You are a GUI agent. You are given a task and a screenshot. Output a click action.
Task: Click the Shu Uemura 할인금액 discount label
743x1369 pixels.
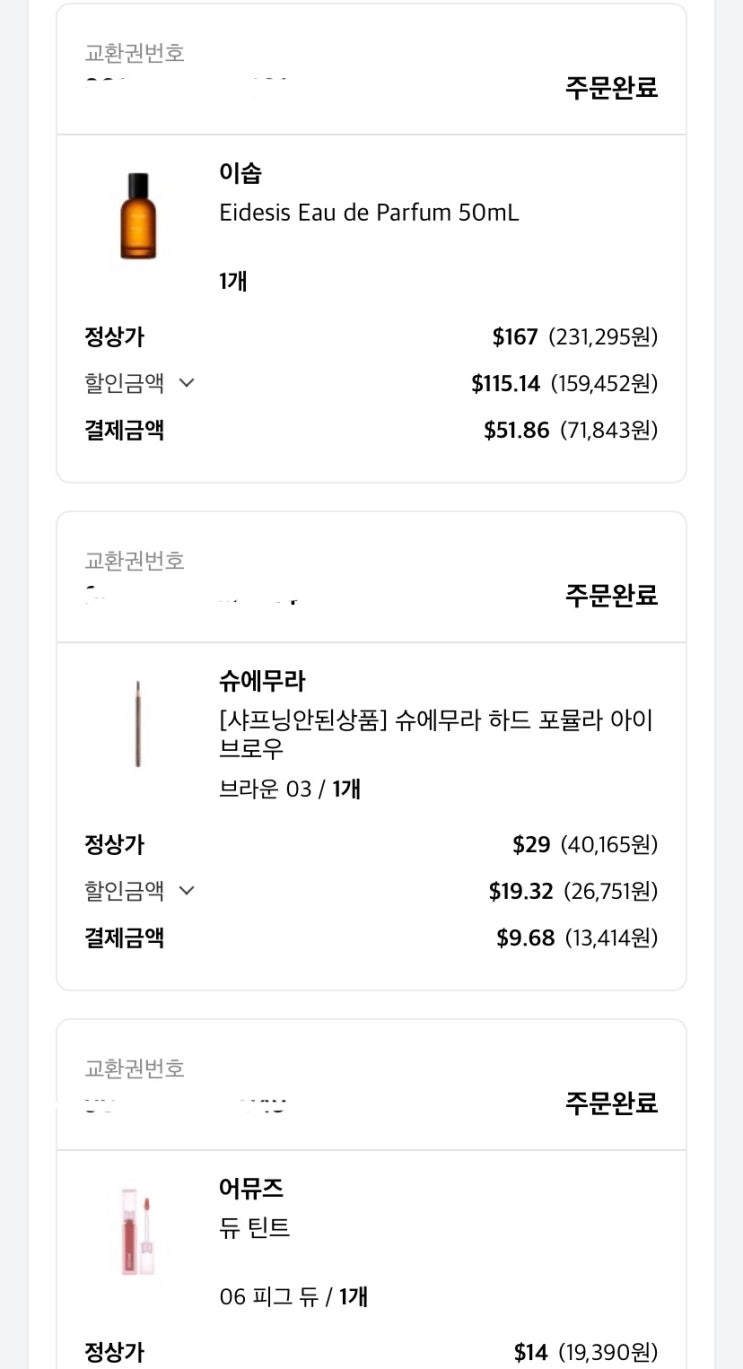124,890
